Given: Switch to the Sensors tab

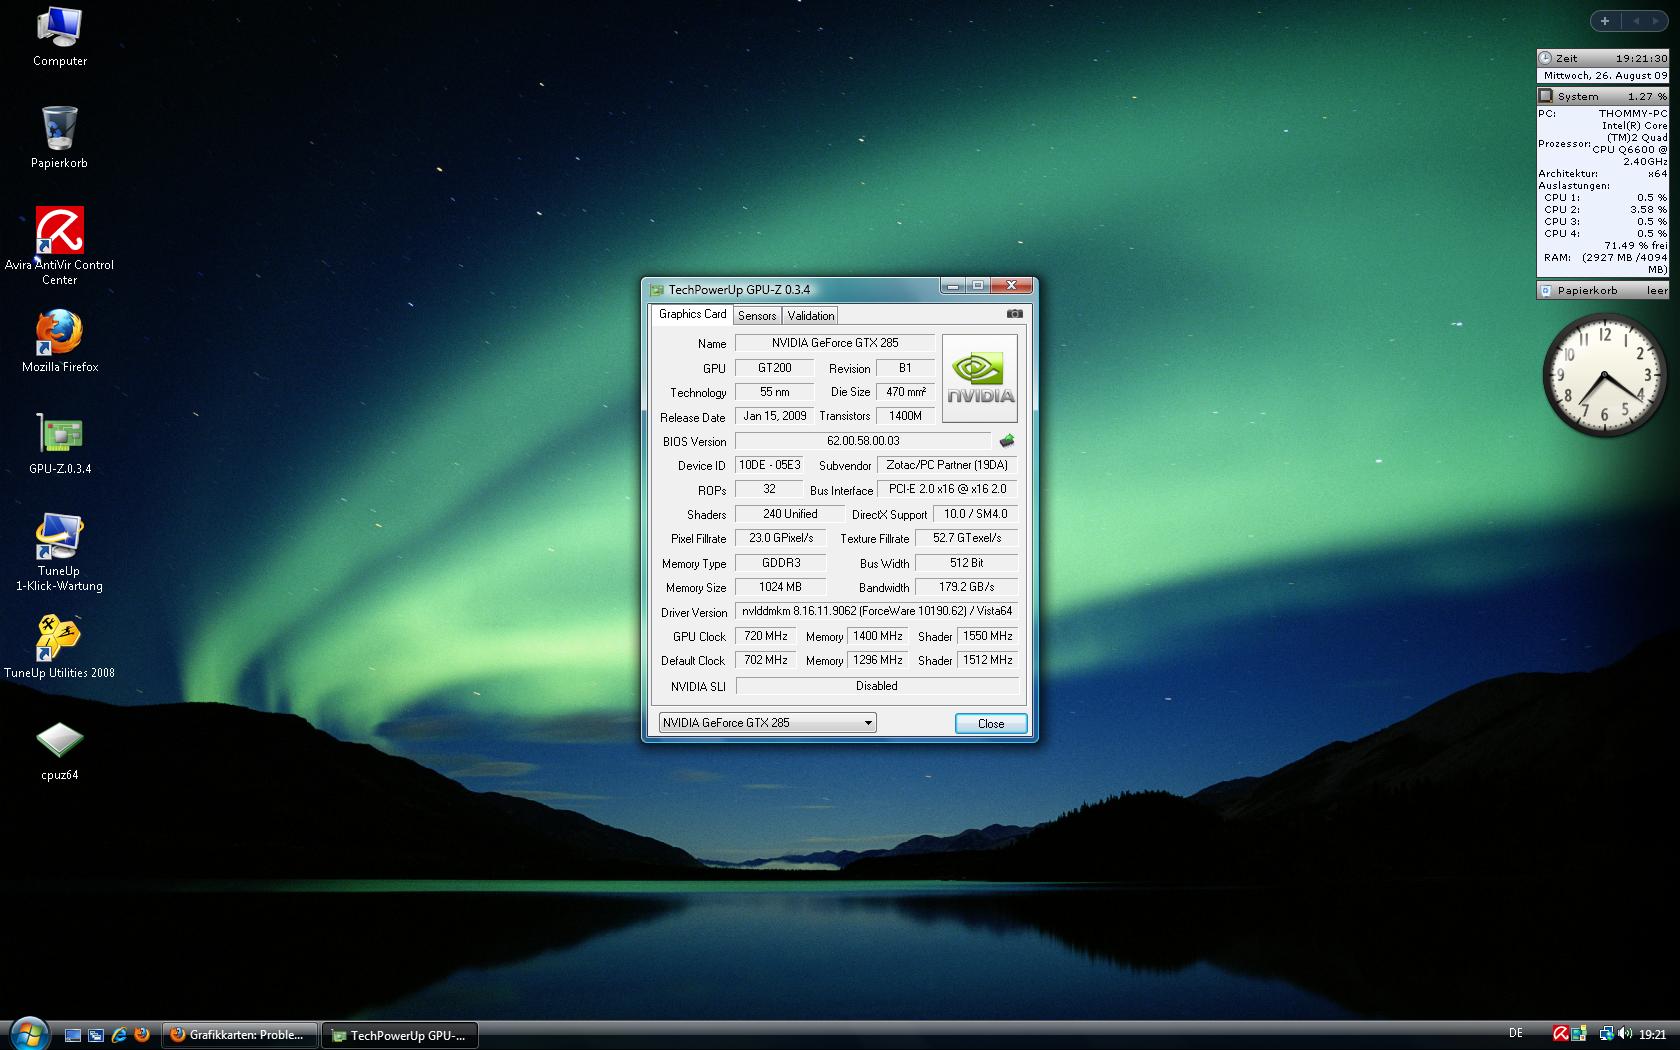Looking at the screenshot, I should click(757, 316).
